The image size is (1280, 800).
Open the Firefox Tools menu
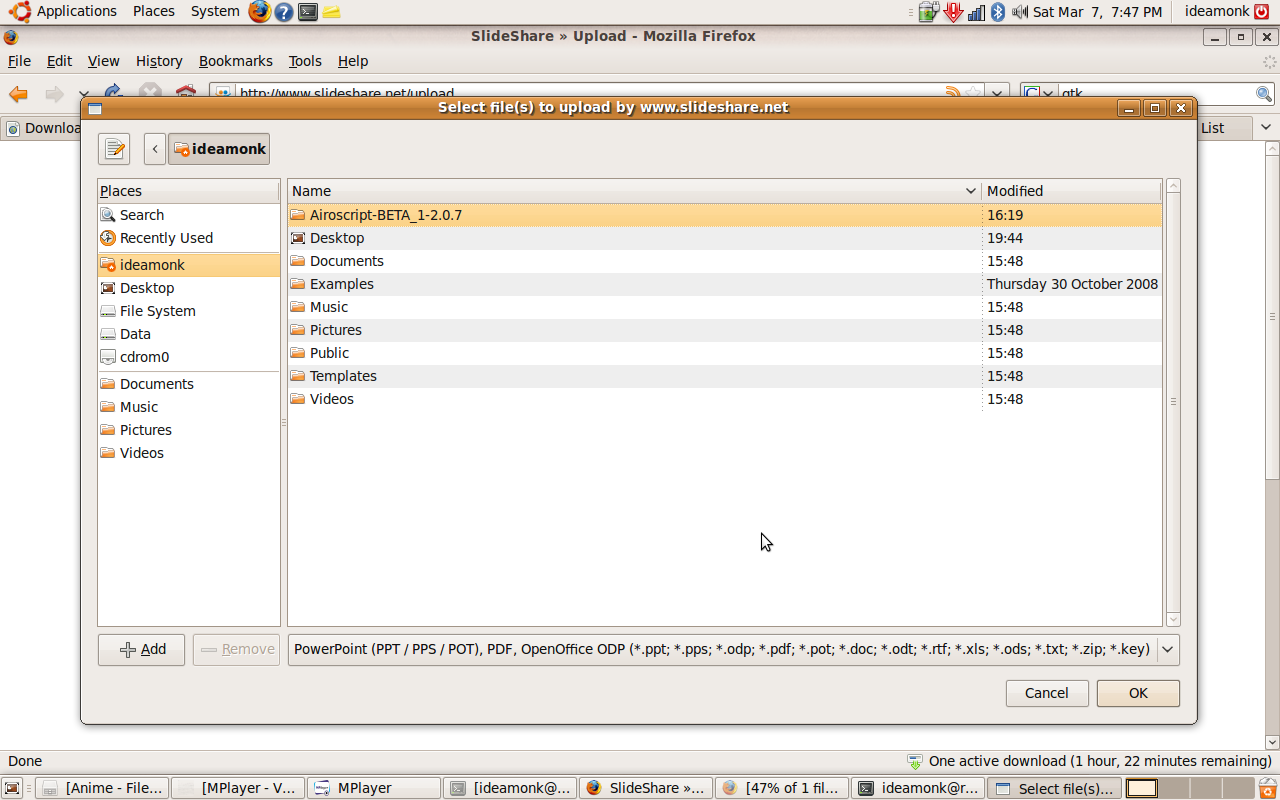pyautogui.click(x=305, y=61)
